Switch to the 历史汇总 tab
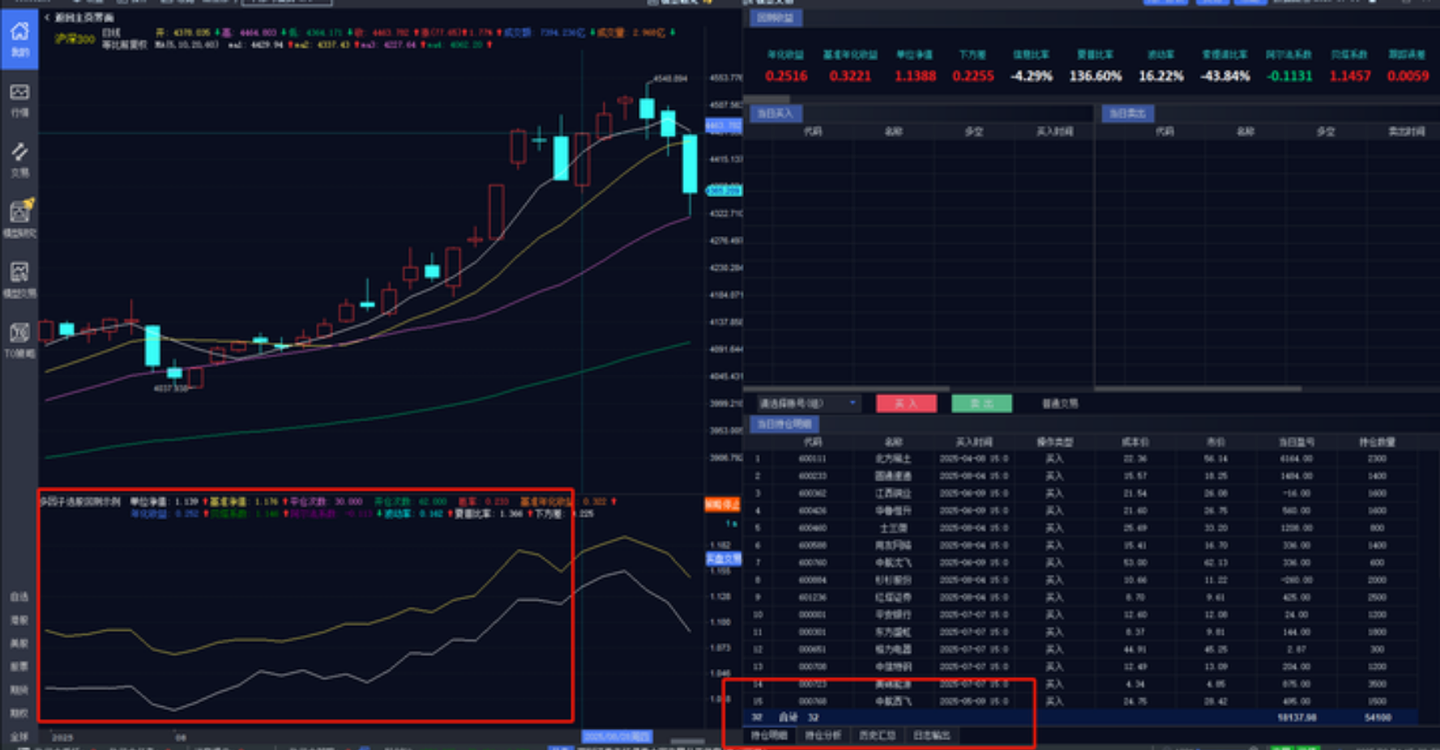The height and width of the screenshot is (750, 1440). [x=876, y=736]
